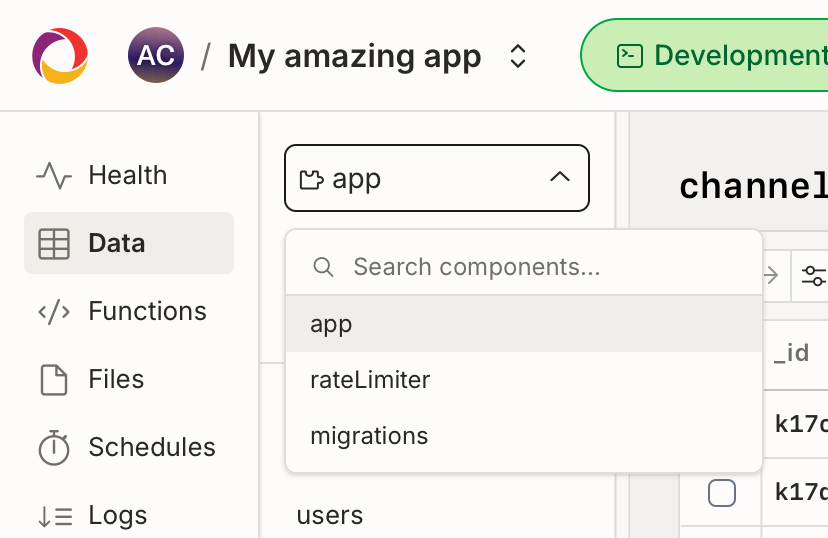This screenshot has width=828, height=538.
Task: Click the Files document icon
Action: click(54, 380)
